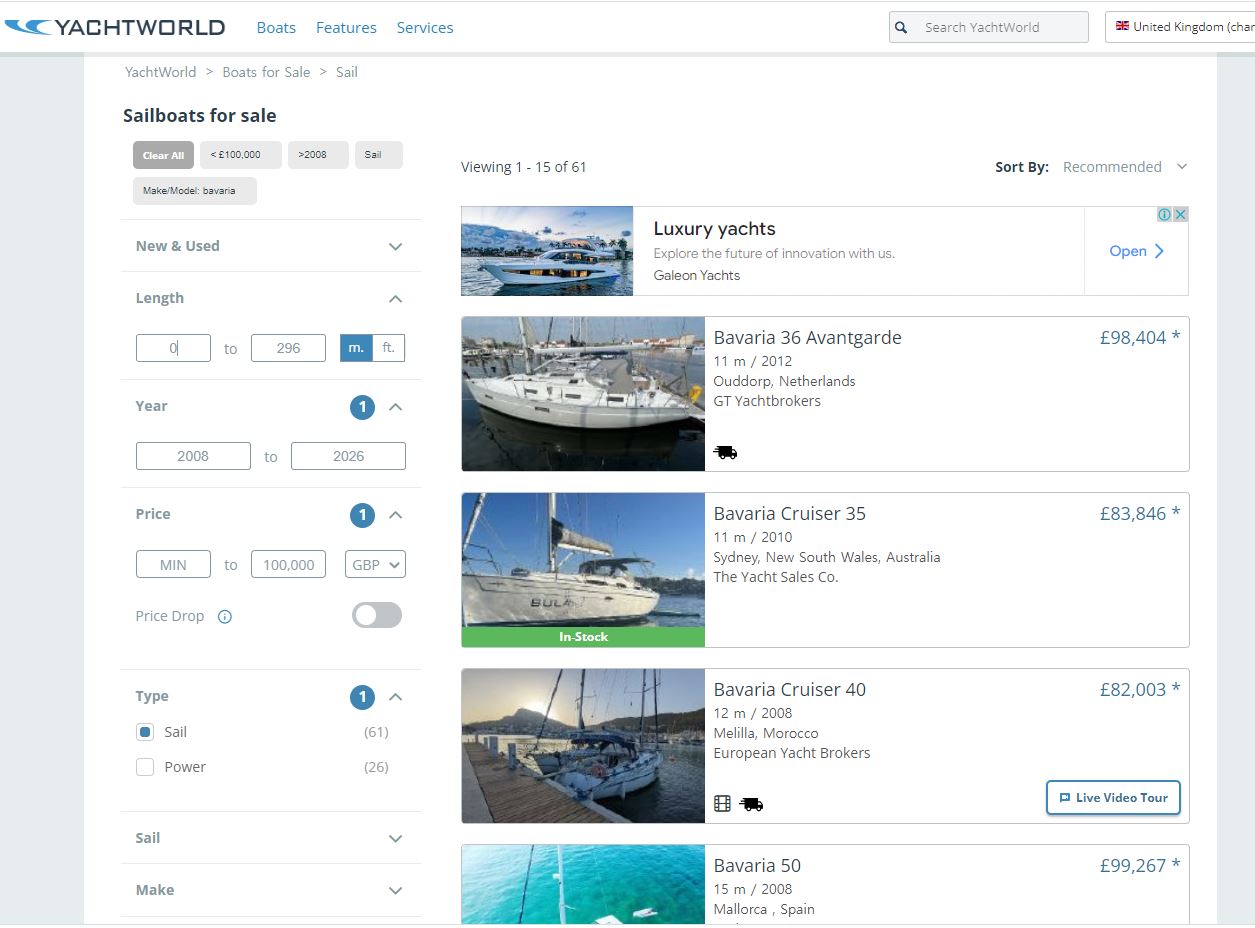Image resolution: width=1255 pixels, height=928 pixels.
Task: Go to Boats for Sale breadcrumb
Action: click(266, 72)
